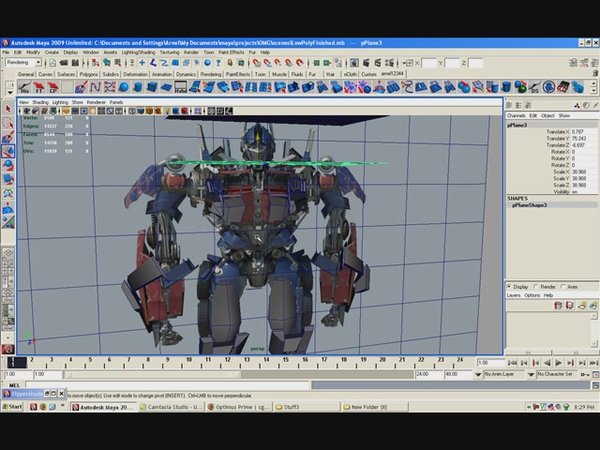The image size is (600, 450).
Task: Select the Anim radio button in Layer Editor
Action: point(565,287)
